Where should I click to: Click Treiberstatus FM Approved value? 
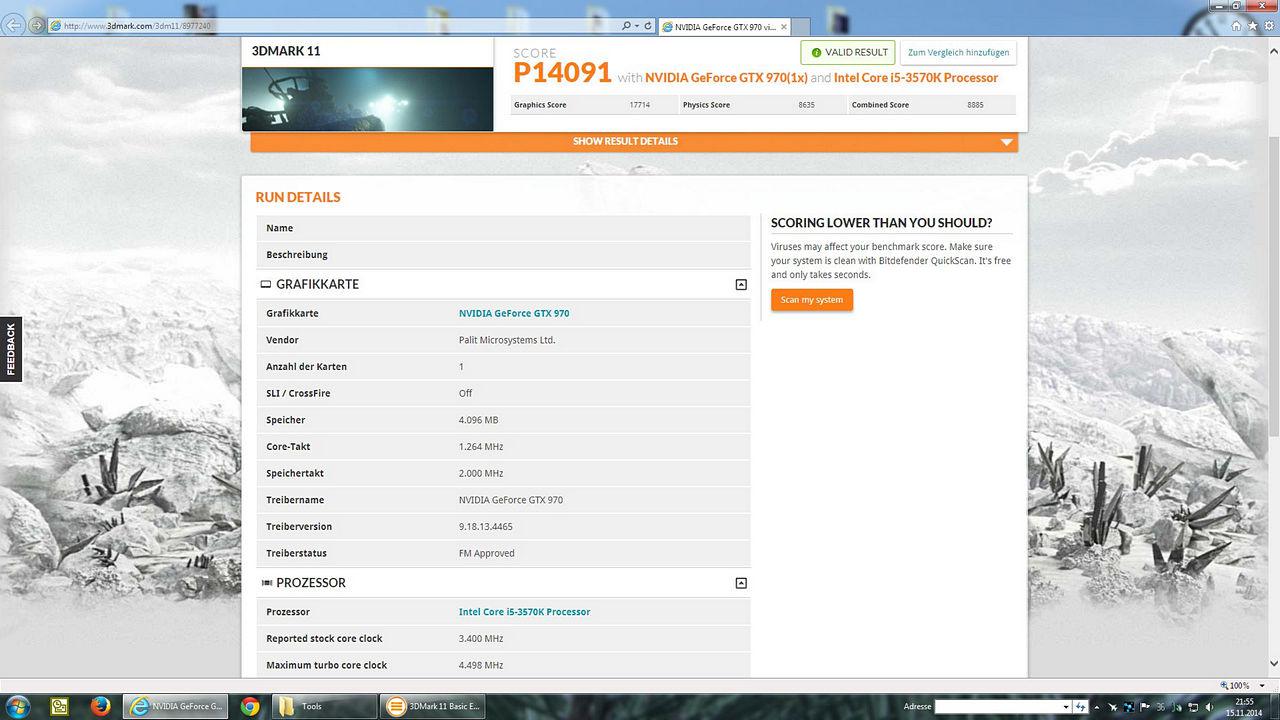[487, 553]
